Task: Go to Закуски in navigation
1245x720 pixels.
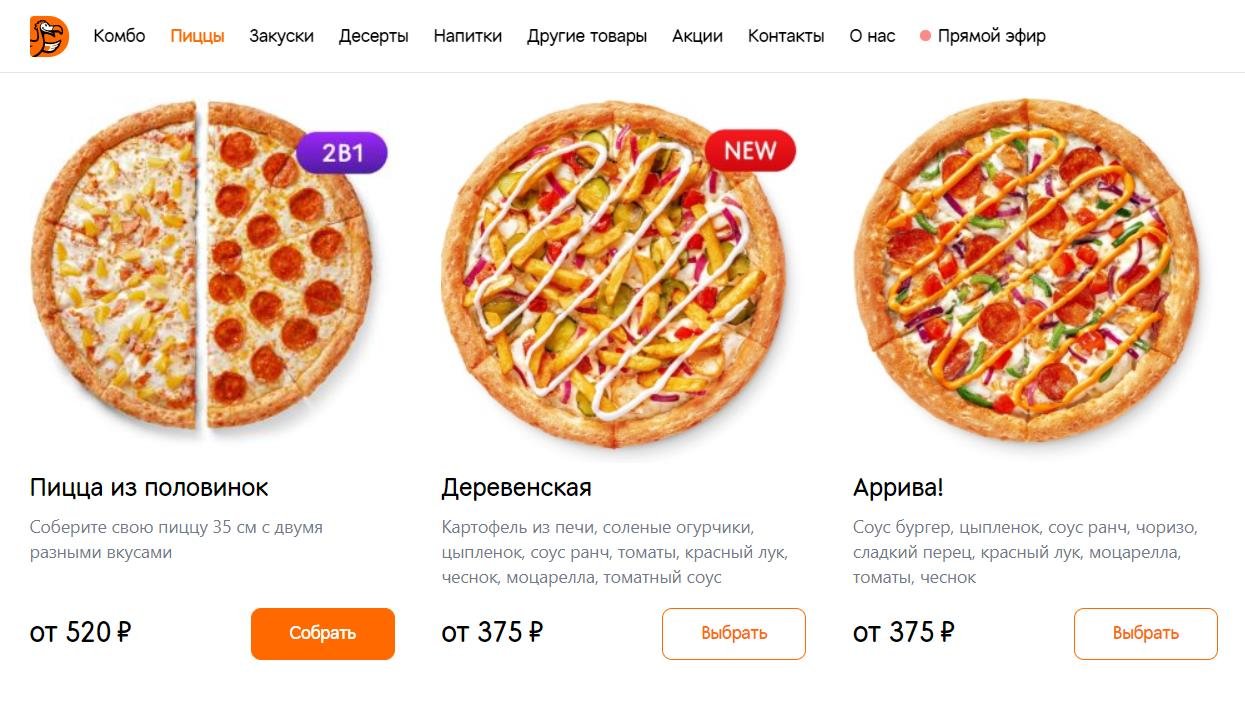Action: coord(281,36)
